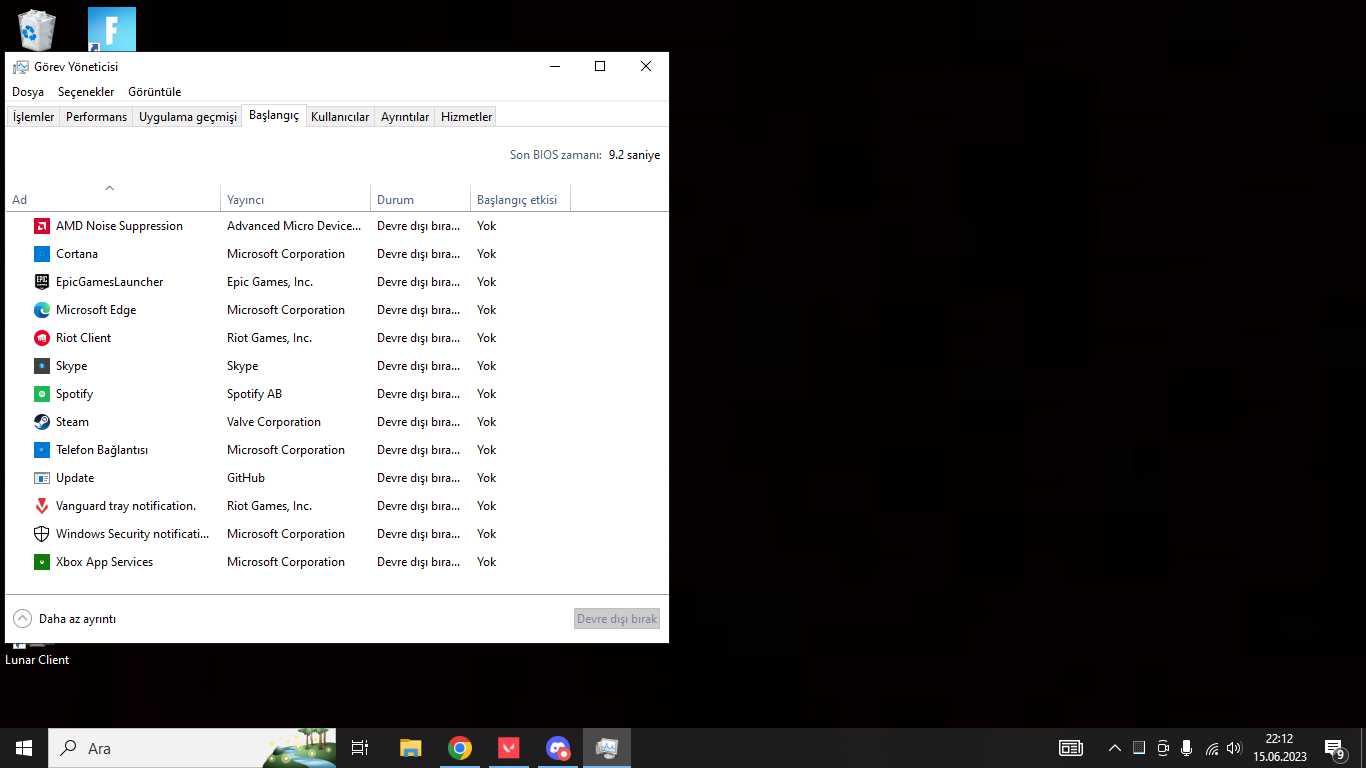Open the Valorant icon on the taskbar
Screen dimensions: 1366x768
pyautogui.click(x=509, y=748)
